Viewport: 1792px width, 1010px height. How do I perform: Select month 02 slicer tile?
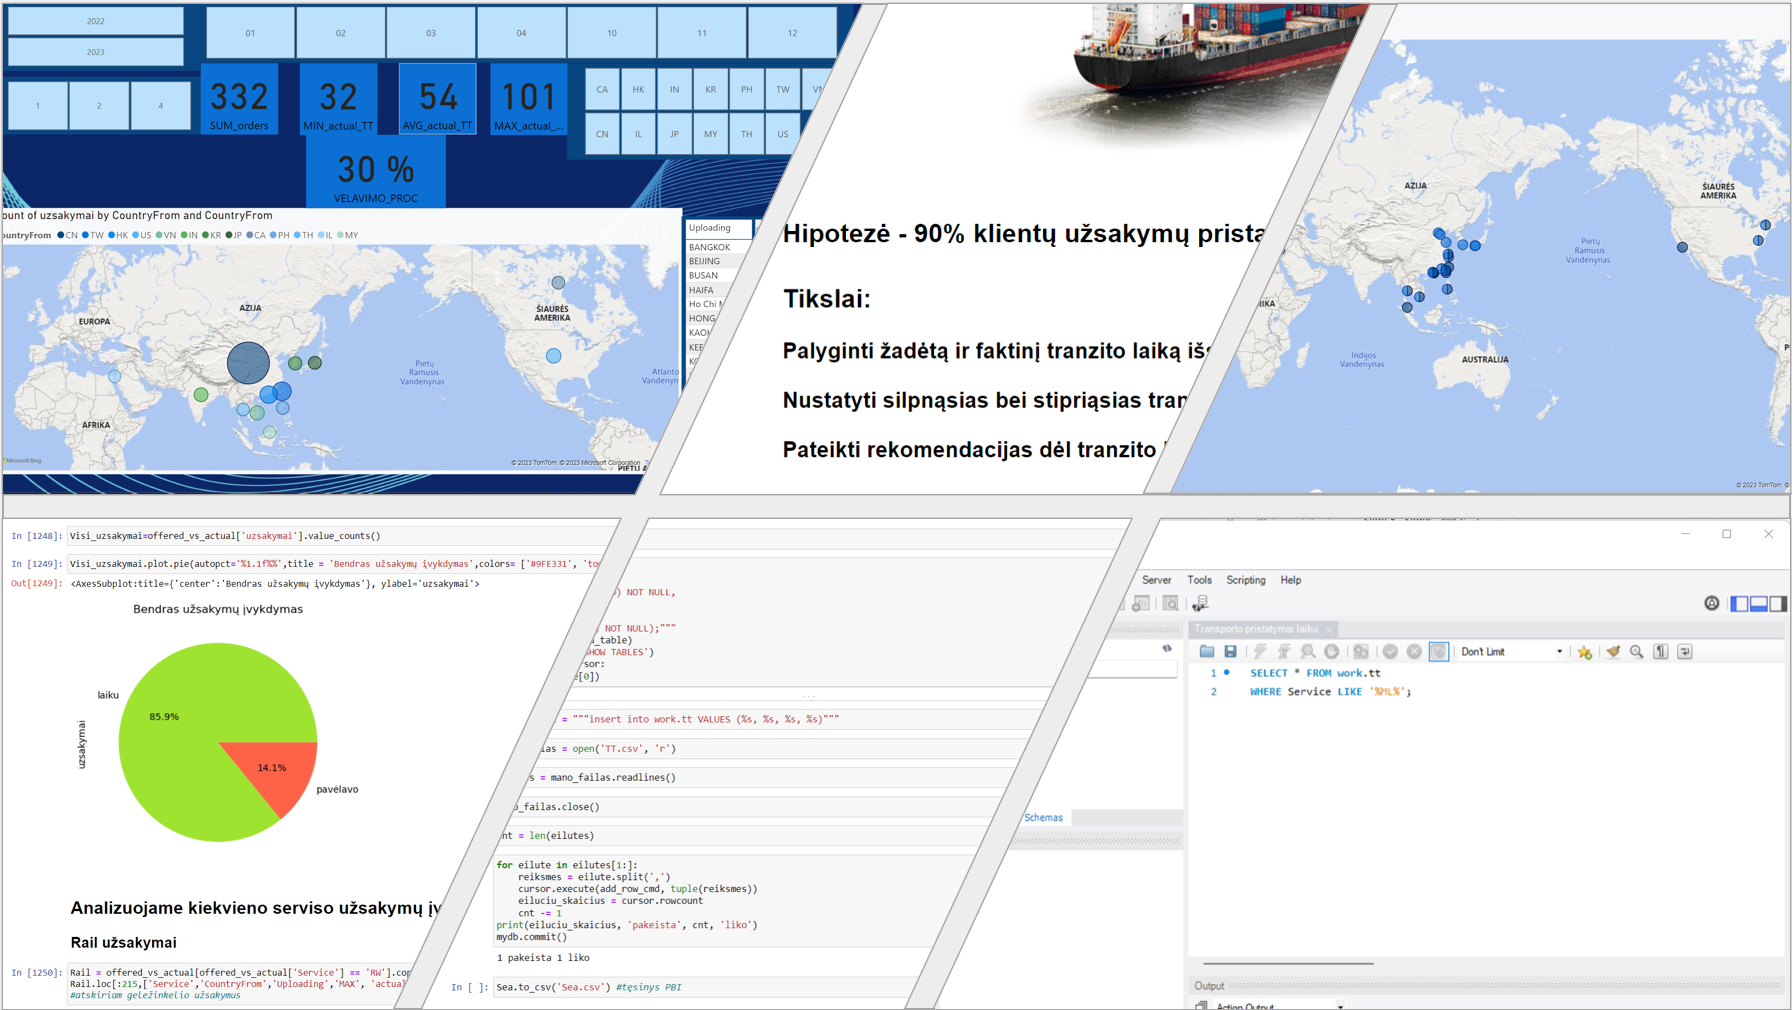[341, 33]
